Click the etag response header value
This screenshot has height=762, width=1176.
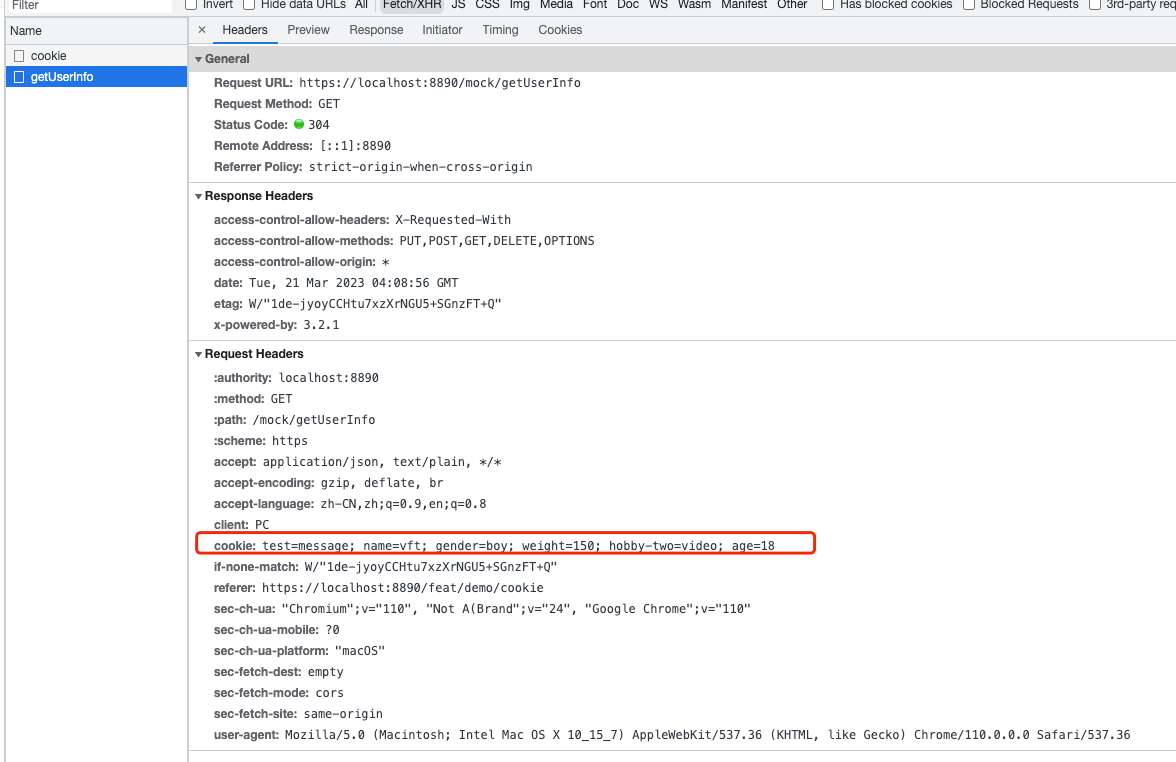(375, 304)
